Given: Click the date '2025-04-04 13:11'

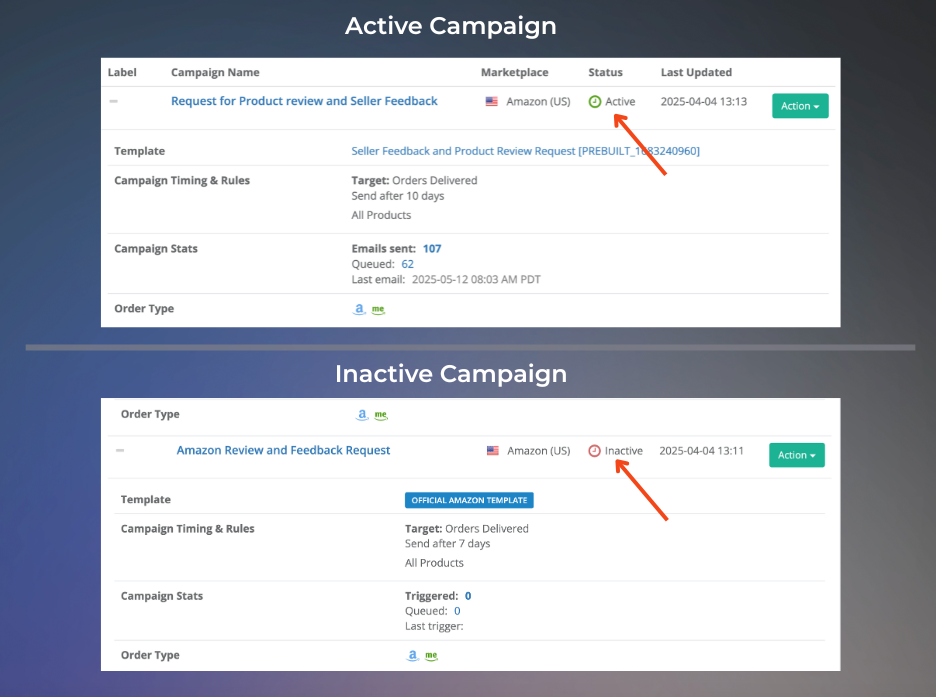Looking at the screenshot, I should click(701, 451).
